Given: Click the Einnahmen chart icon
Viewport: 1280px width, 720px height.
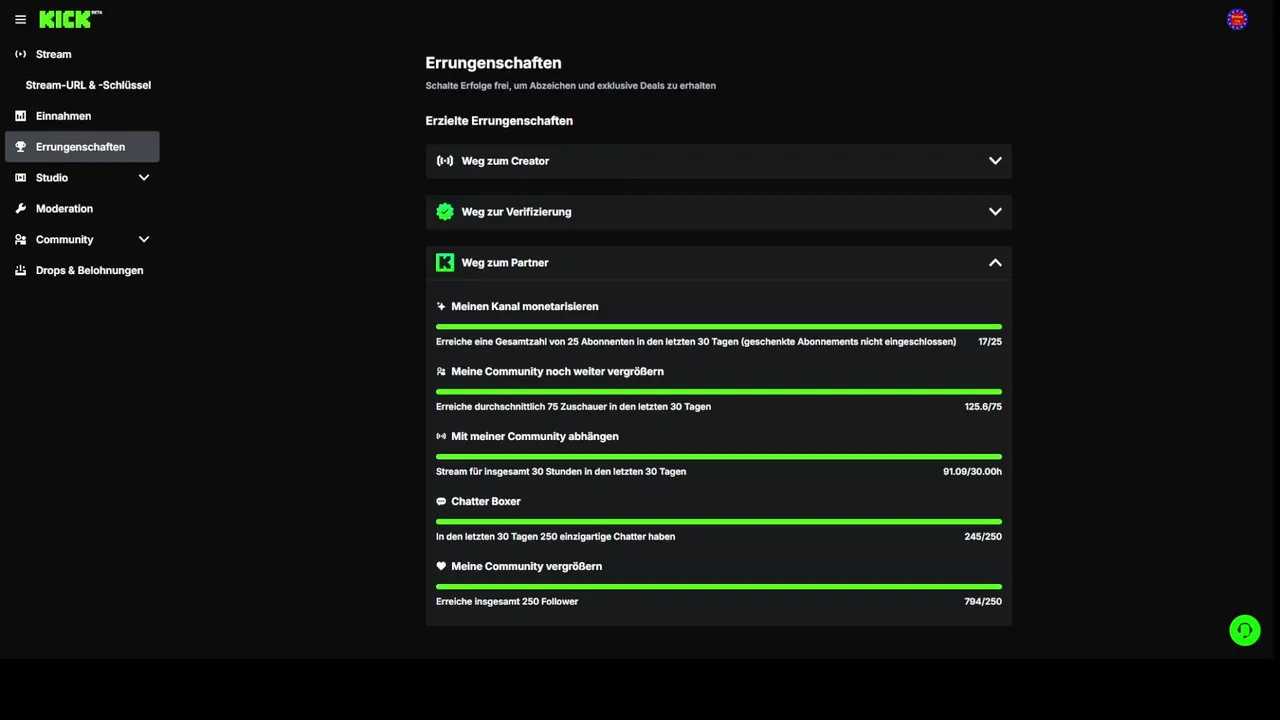Looking at the screenshot, I should click(x=21, y=116).
